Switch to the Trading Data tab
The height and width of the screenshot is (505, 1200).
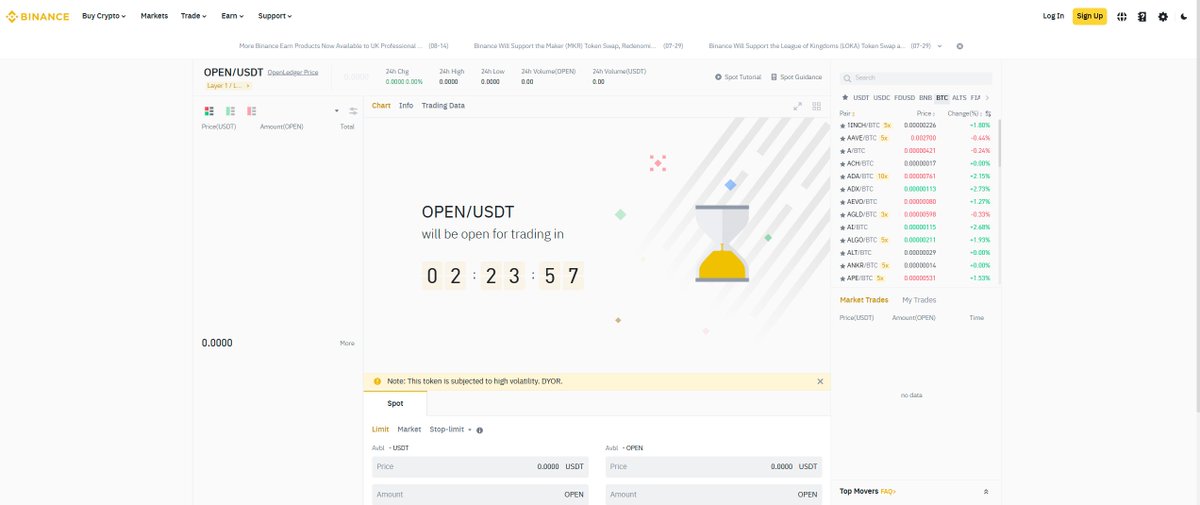(443, 105)
